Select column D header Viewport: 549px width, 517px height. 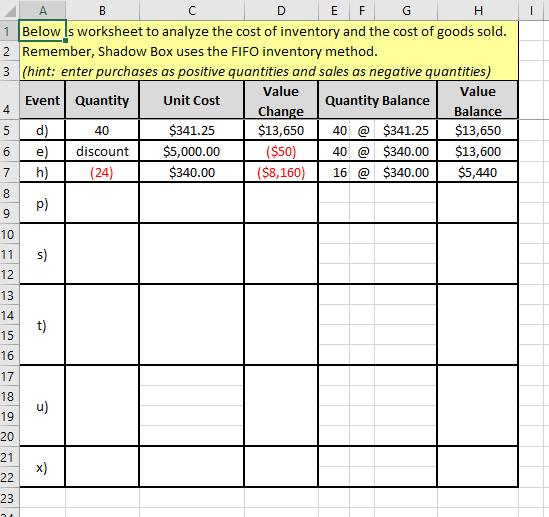tap(281, 11)
